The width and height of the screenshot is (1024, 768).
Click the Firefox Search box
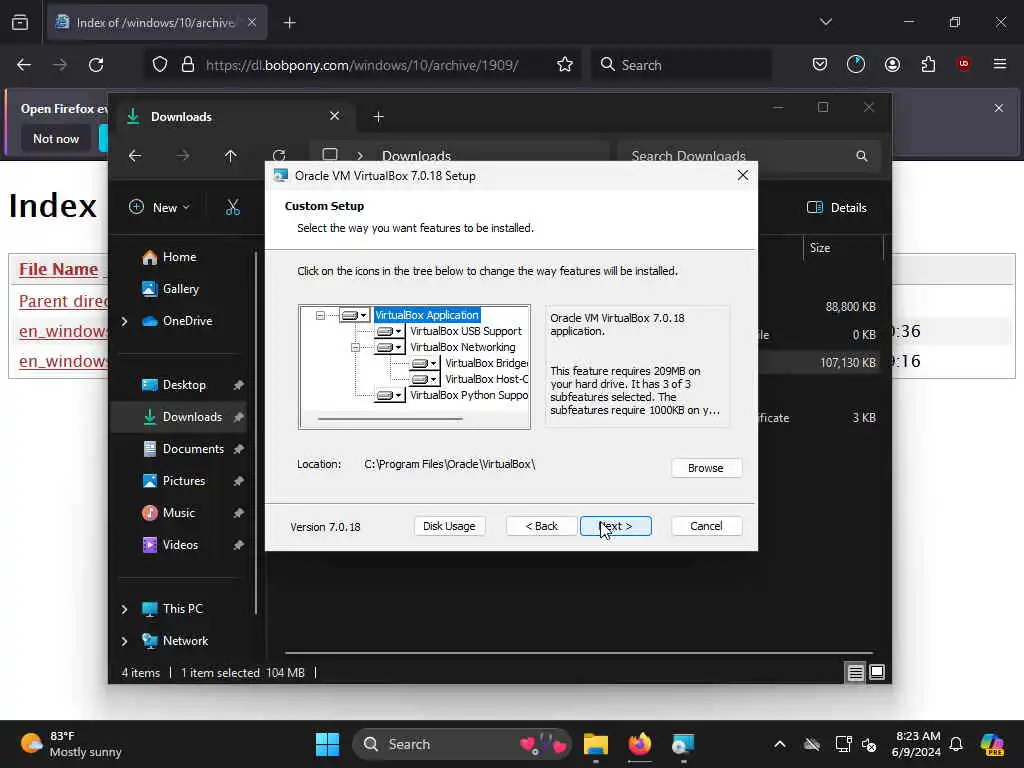click(x=681, y=65)
